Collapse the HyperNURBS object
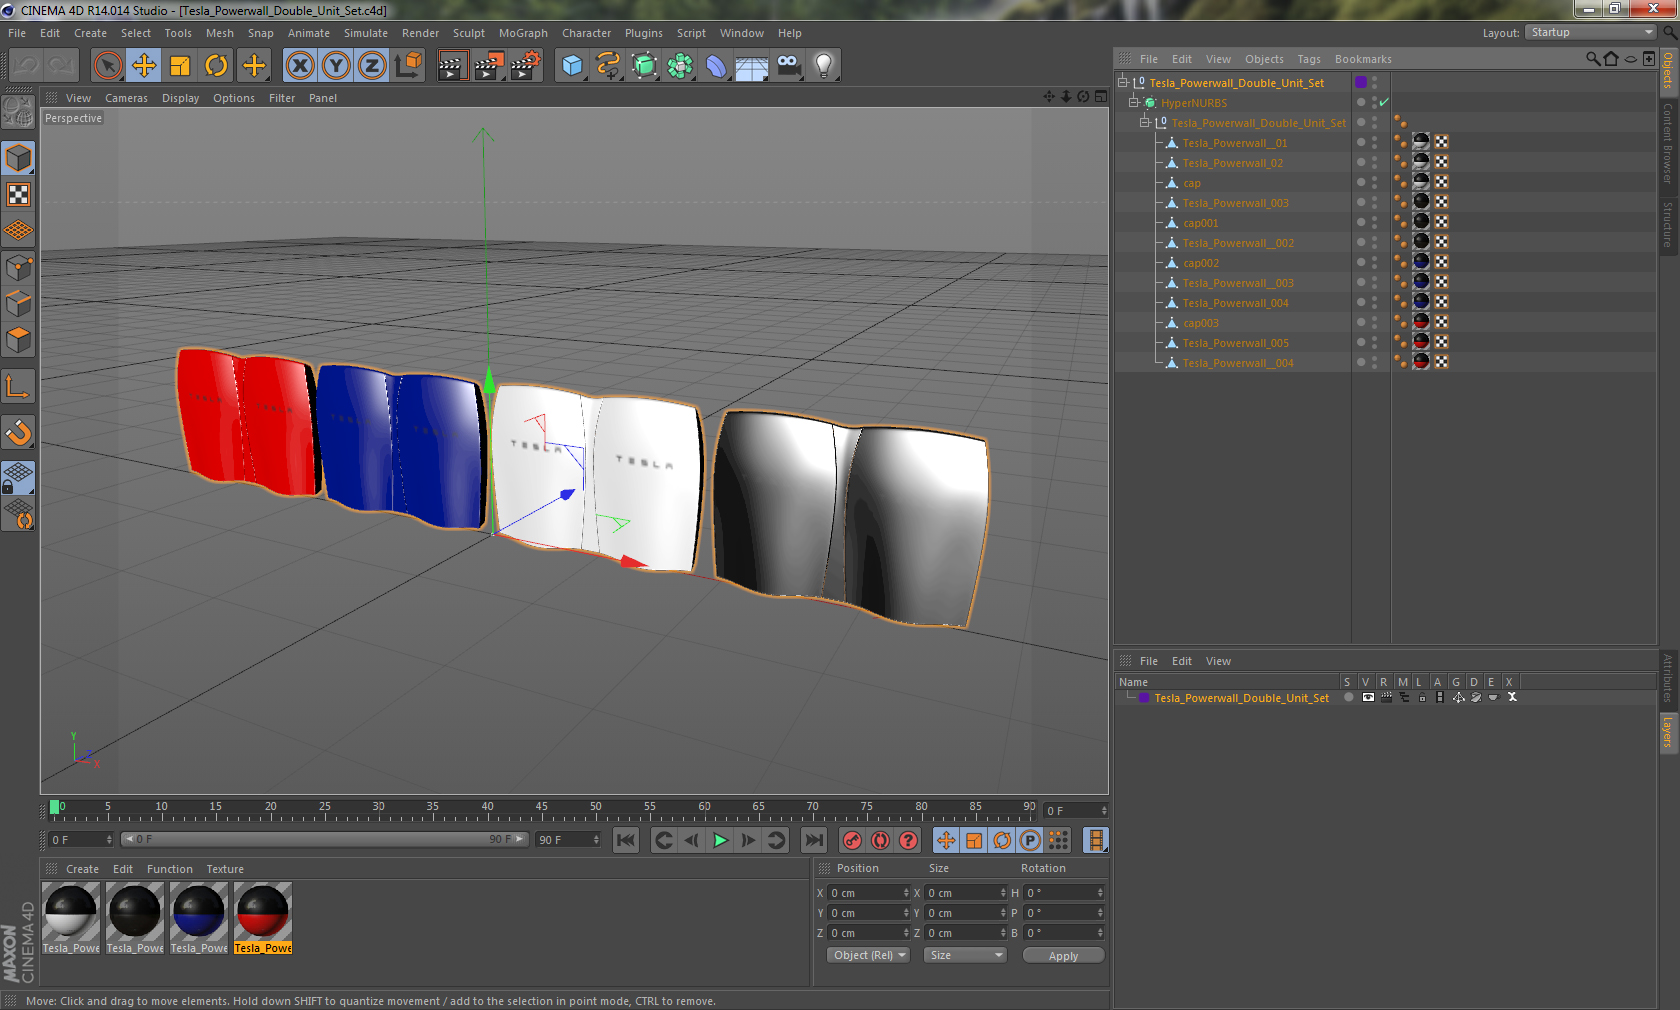The width and height of the screenshot is (1680, 1010). point(1134,103)
